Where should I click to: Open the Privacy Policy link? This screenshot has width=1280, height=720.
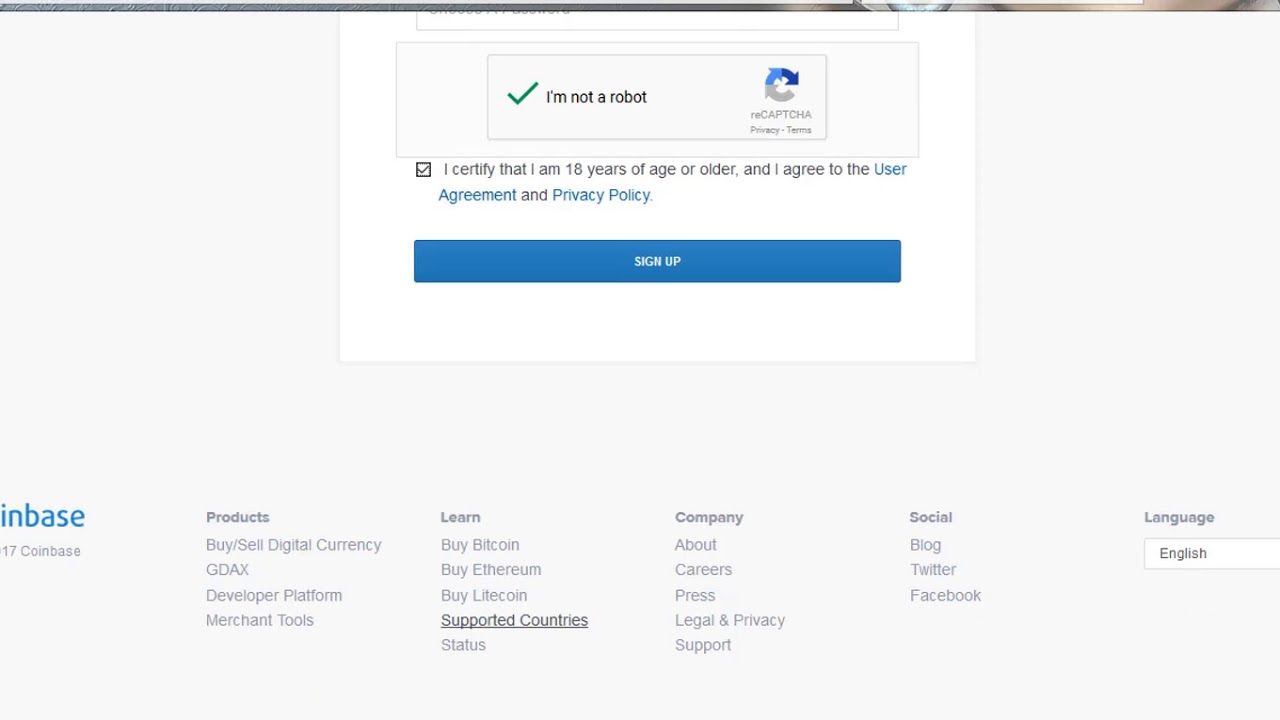click(x=601, y=195)
